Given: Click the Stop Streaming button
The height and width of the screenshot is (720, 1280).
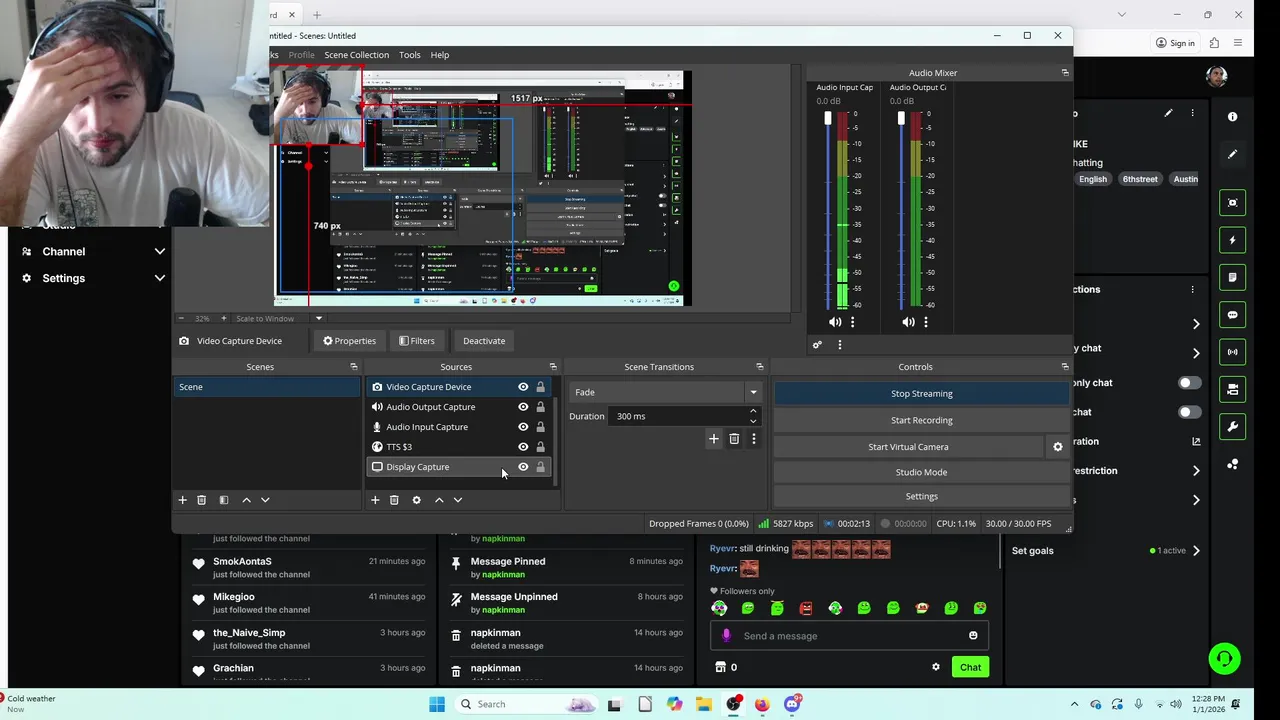Looking at the screenshot, I should [x=922, y=394].
